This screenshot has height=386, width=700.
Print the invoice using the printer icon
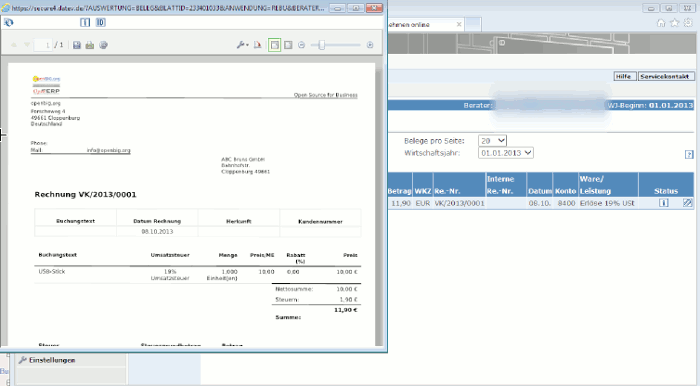[x=90, y=45]
